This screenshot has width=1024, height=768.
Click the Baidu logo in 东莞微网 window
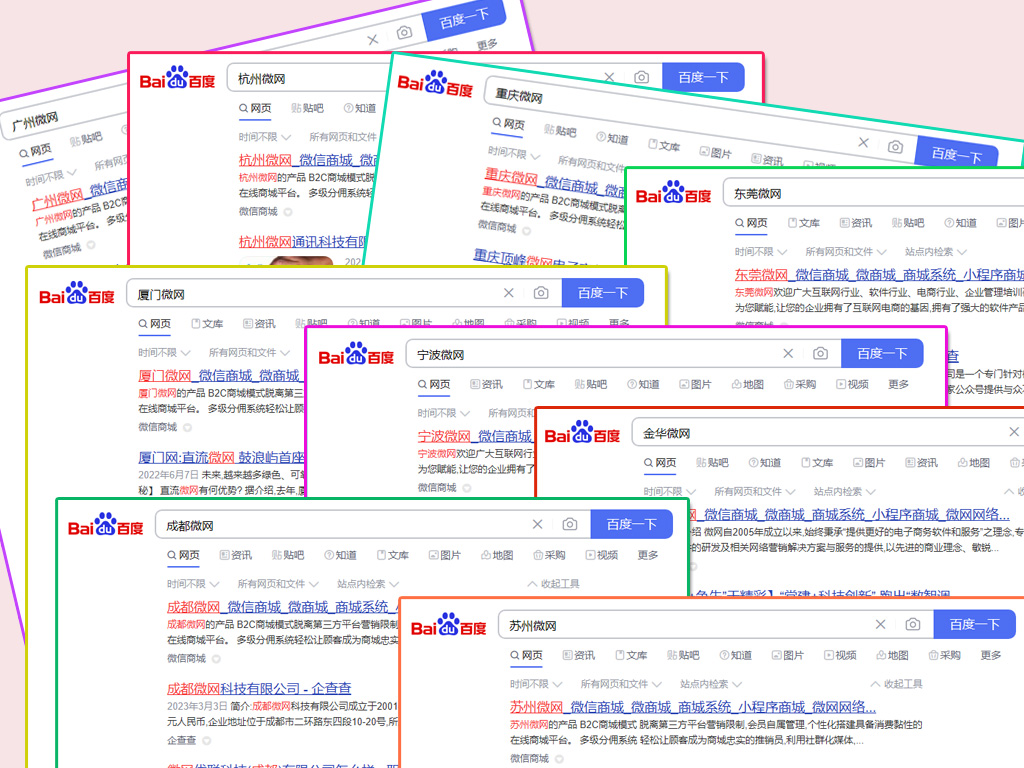click(x=673, y=193)
